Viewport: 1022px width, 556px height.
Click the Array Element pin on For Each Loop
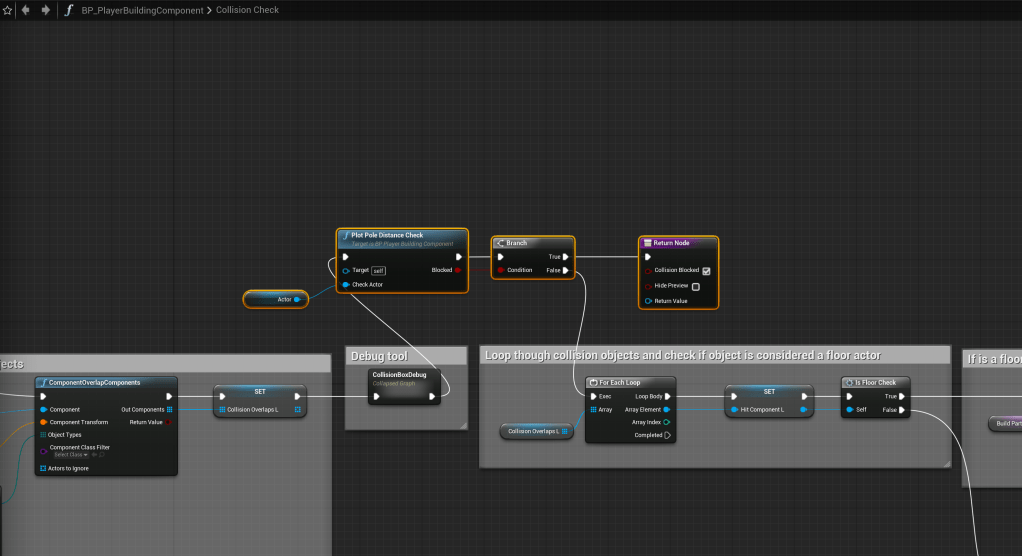667,409
